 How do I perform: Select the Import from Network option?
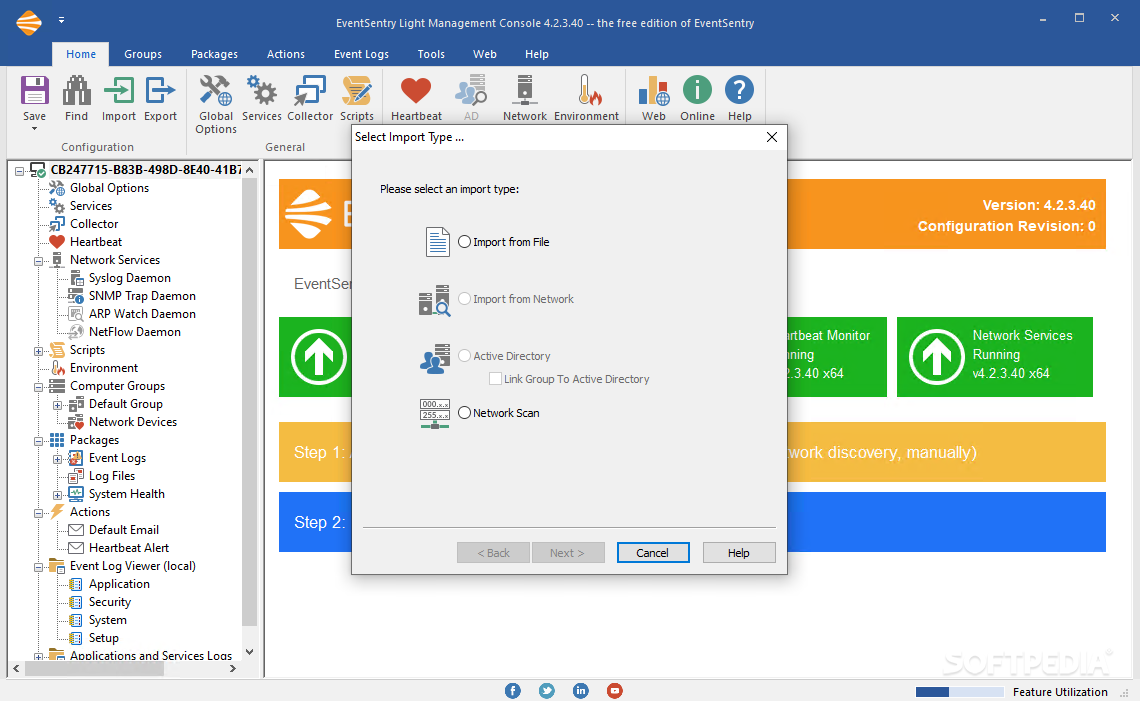pyautogui.click(x=465, y=298)
